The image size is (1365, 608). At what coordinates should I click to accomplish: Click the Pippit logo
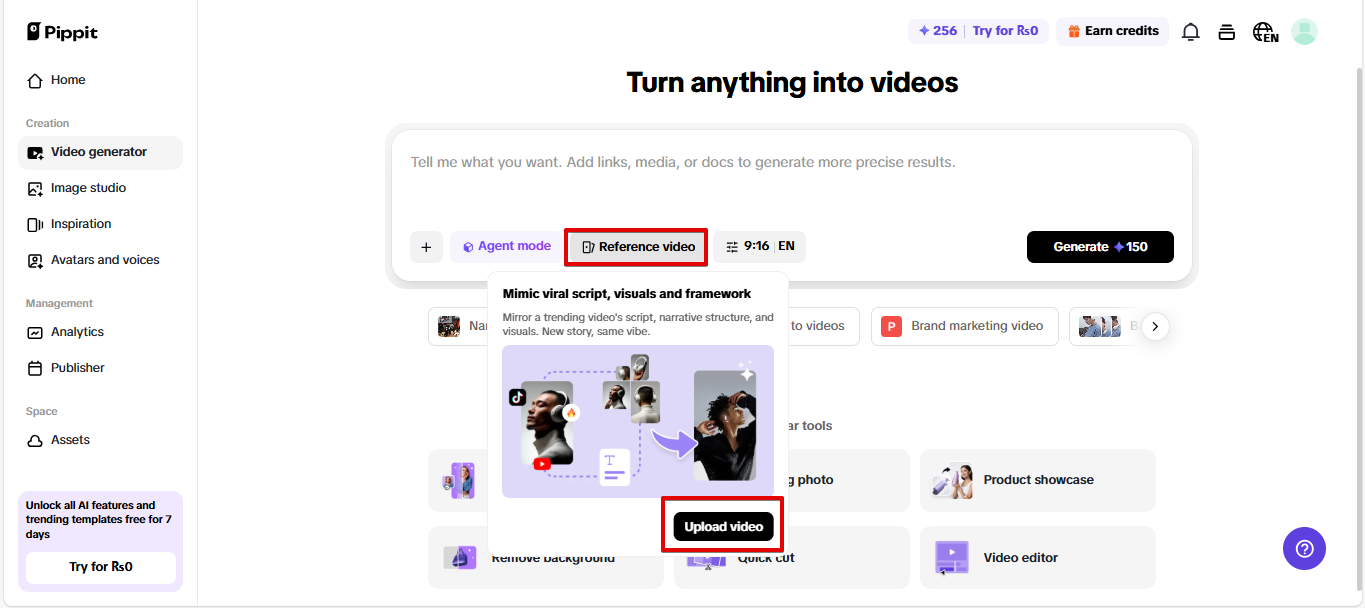click(62, 32)
